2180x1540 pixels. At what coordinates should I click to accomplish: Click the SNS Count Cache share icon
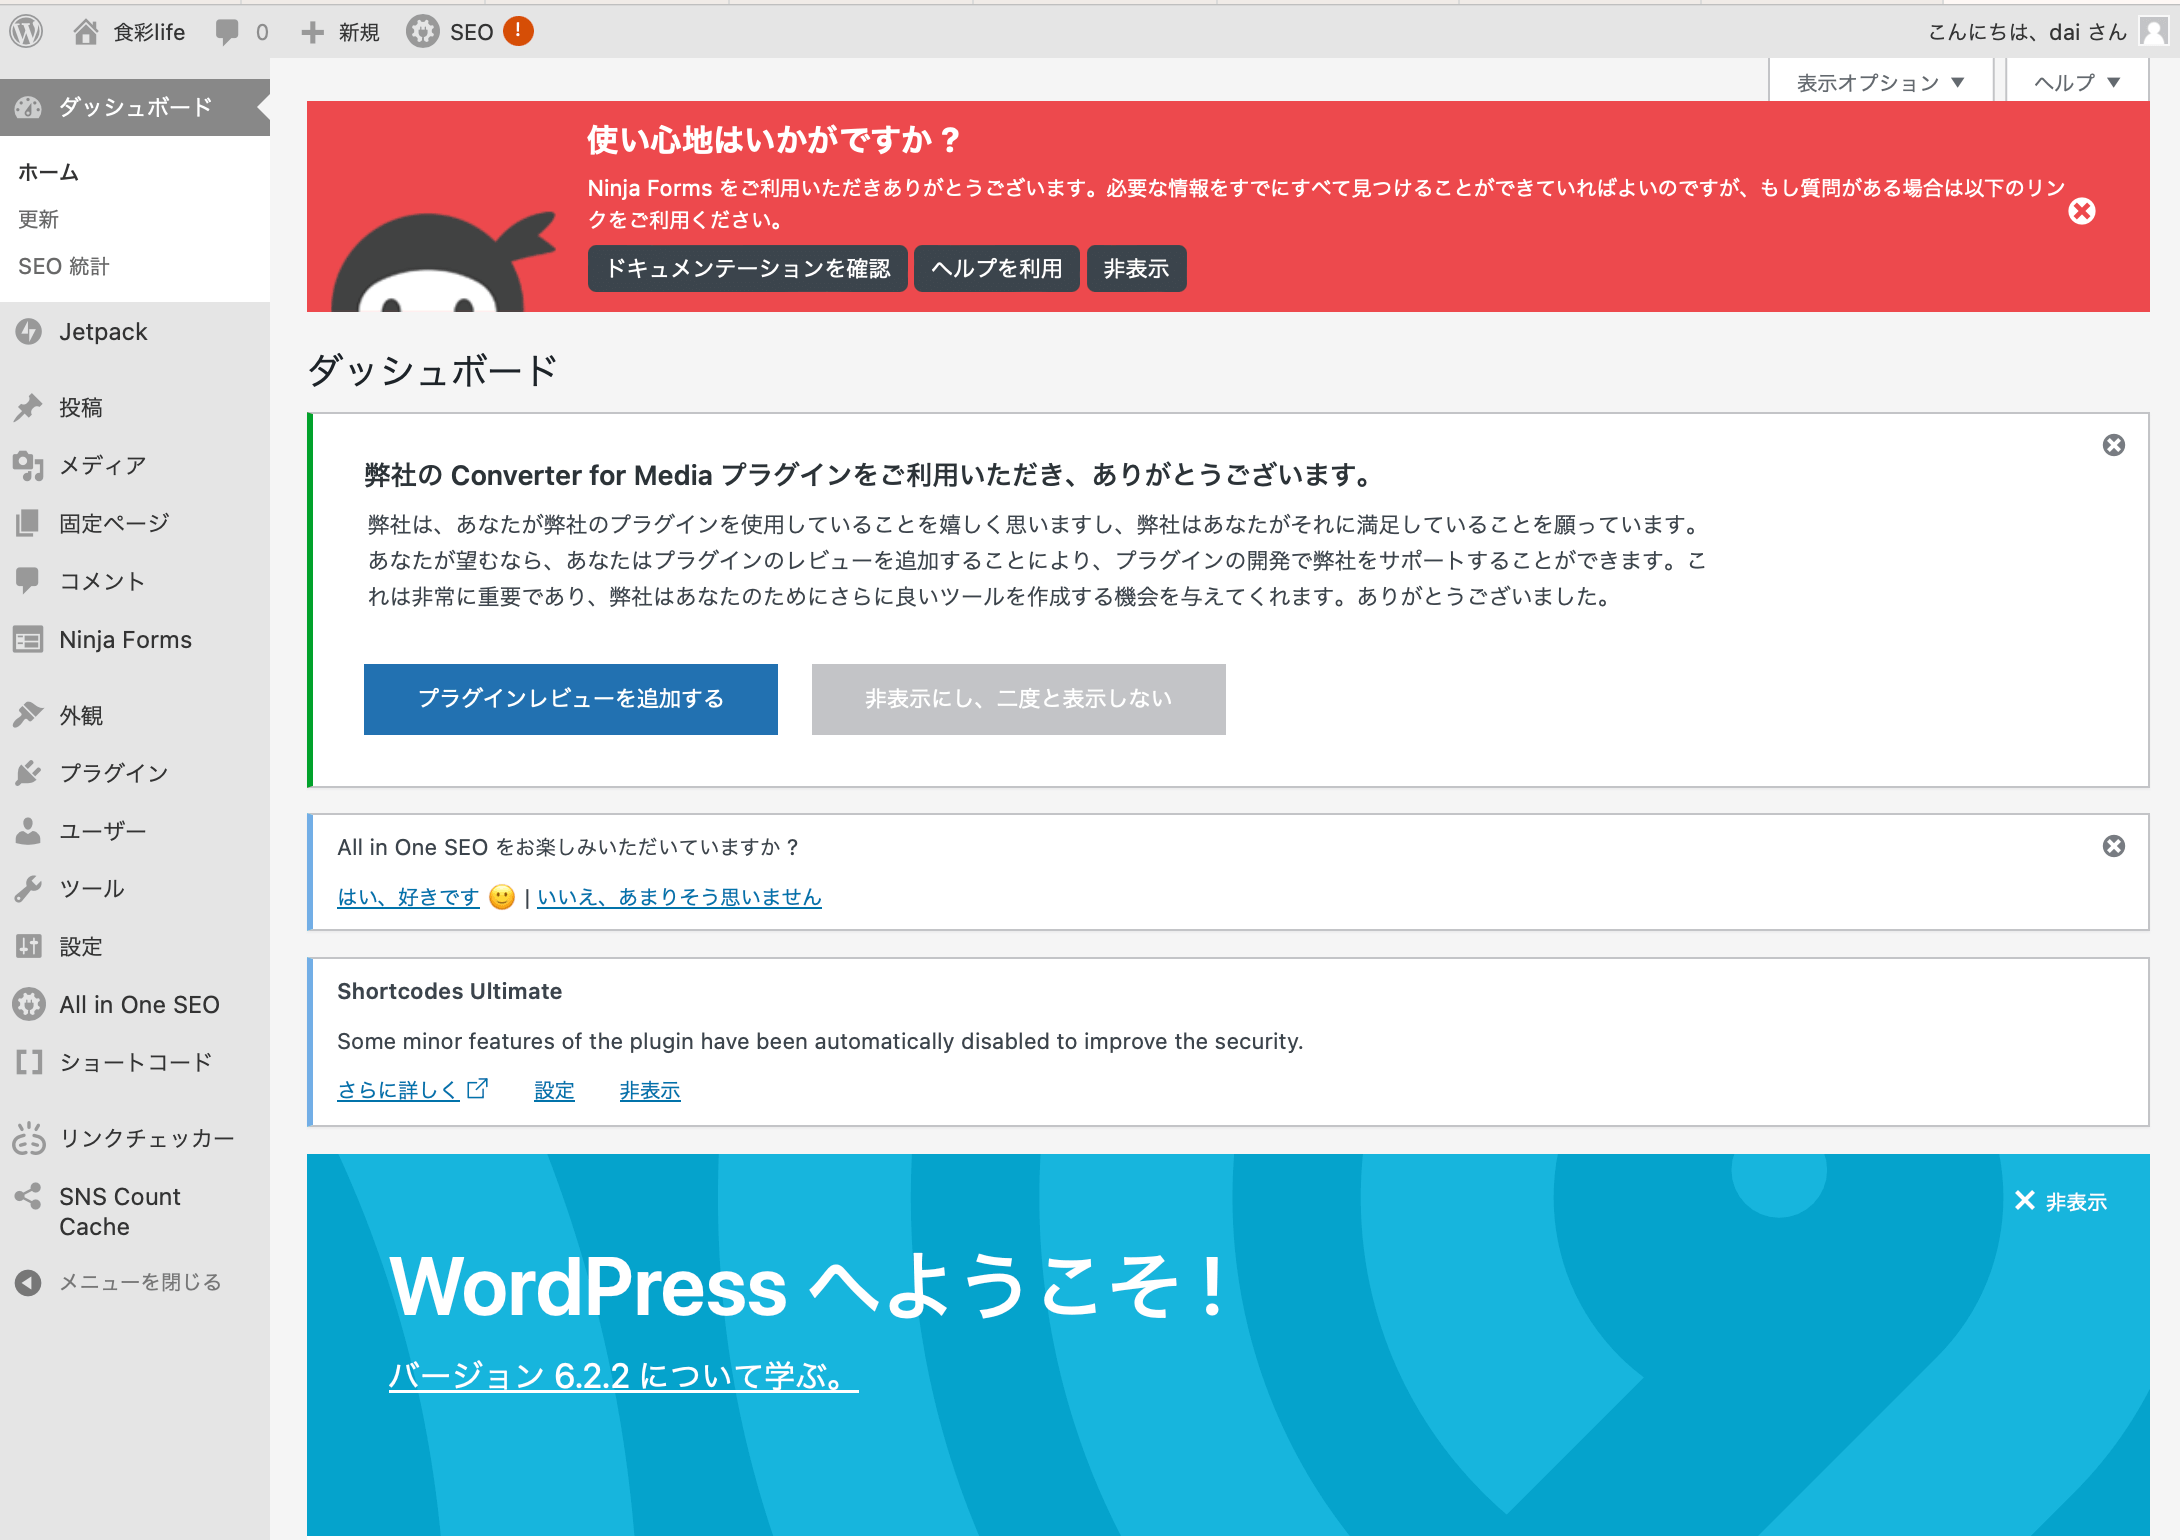[x=29, y=1196]
